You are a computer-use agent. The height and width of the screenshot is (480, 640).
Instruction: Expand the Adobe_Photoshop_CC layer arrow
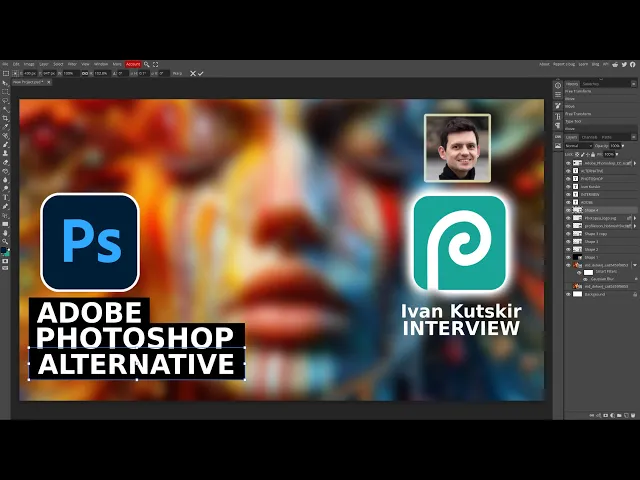coord(635,163)
